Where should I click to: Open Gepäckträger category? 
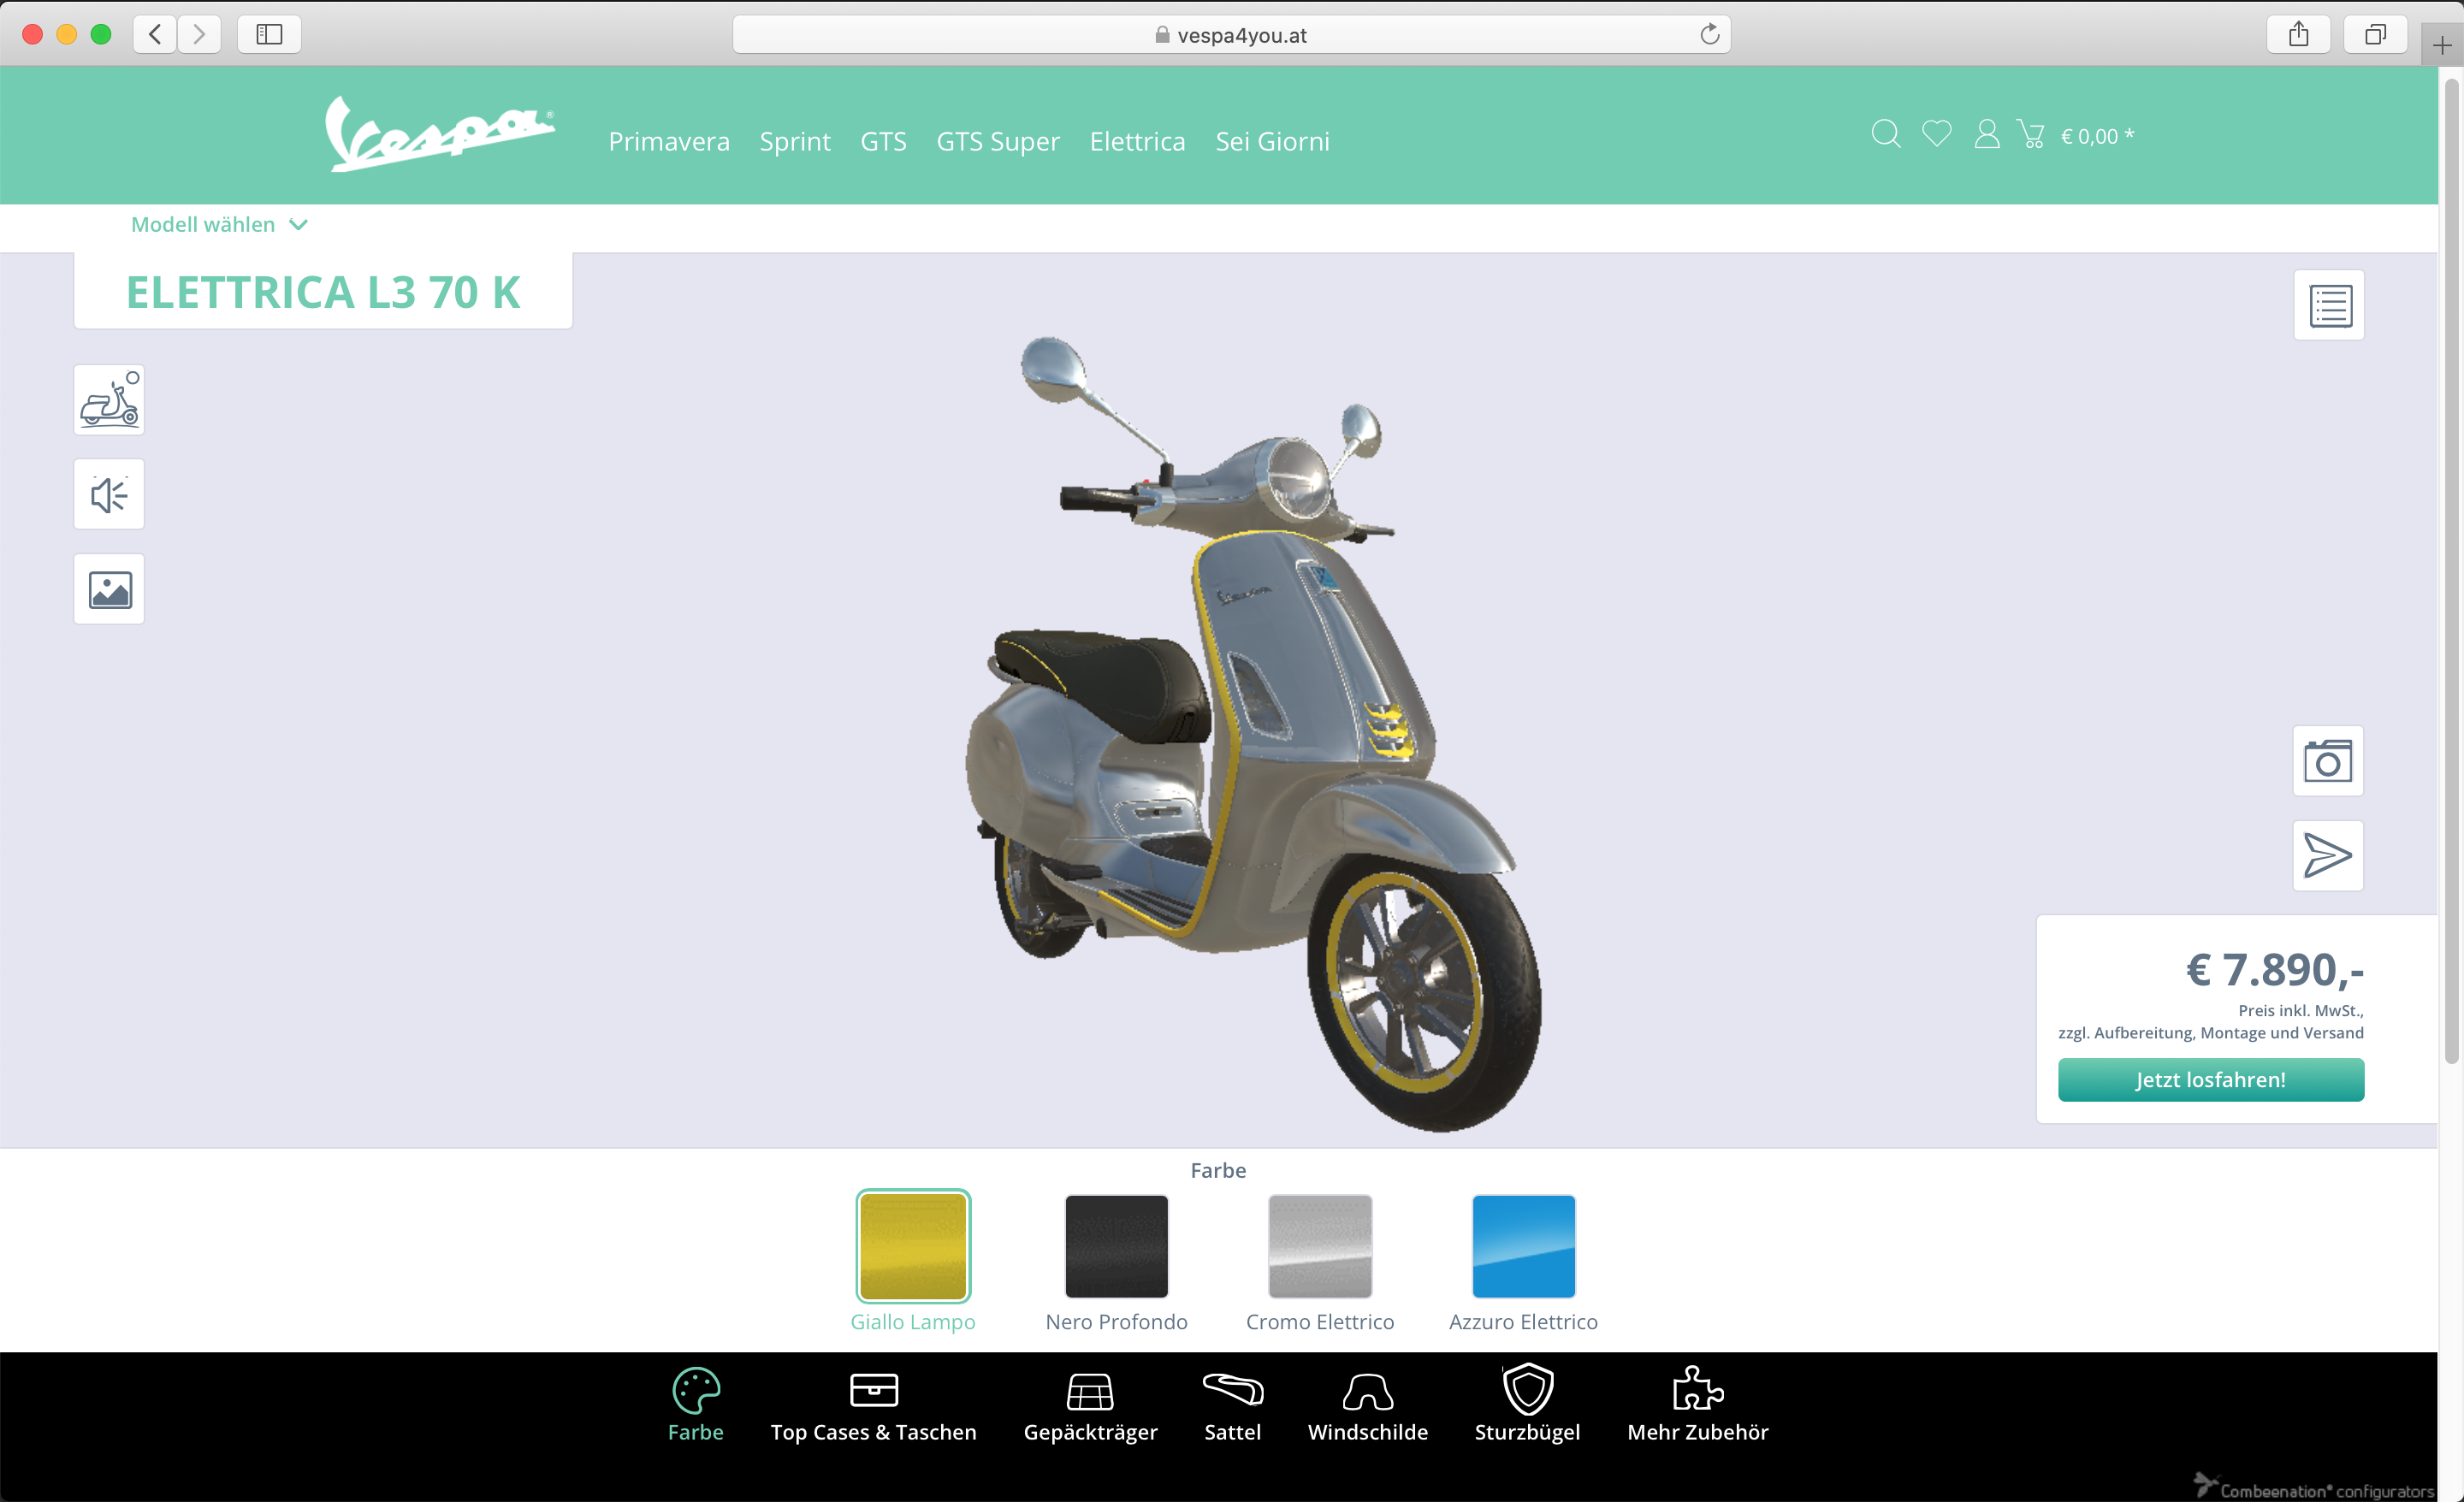tap(1090, 1405)
